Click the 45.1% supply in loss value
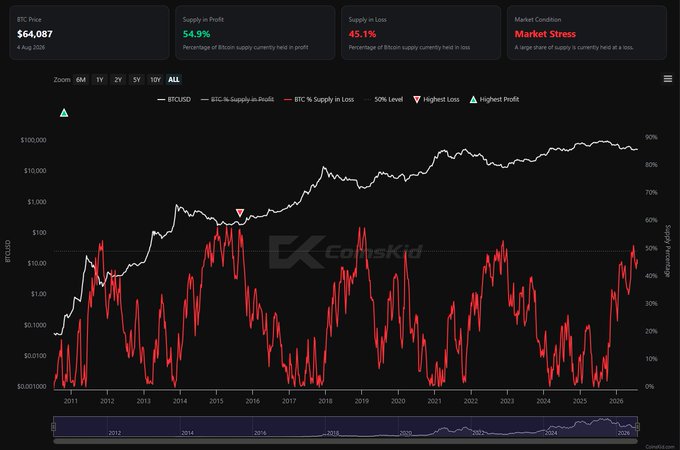Screen dimensions: 680x450 pyautogui.click(x=362, y=34)
